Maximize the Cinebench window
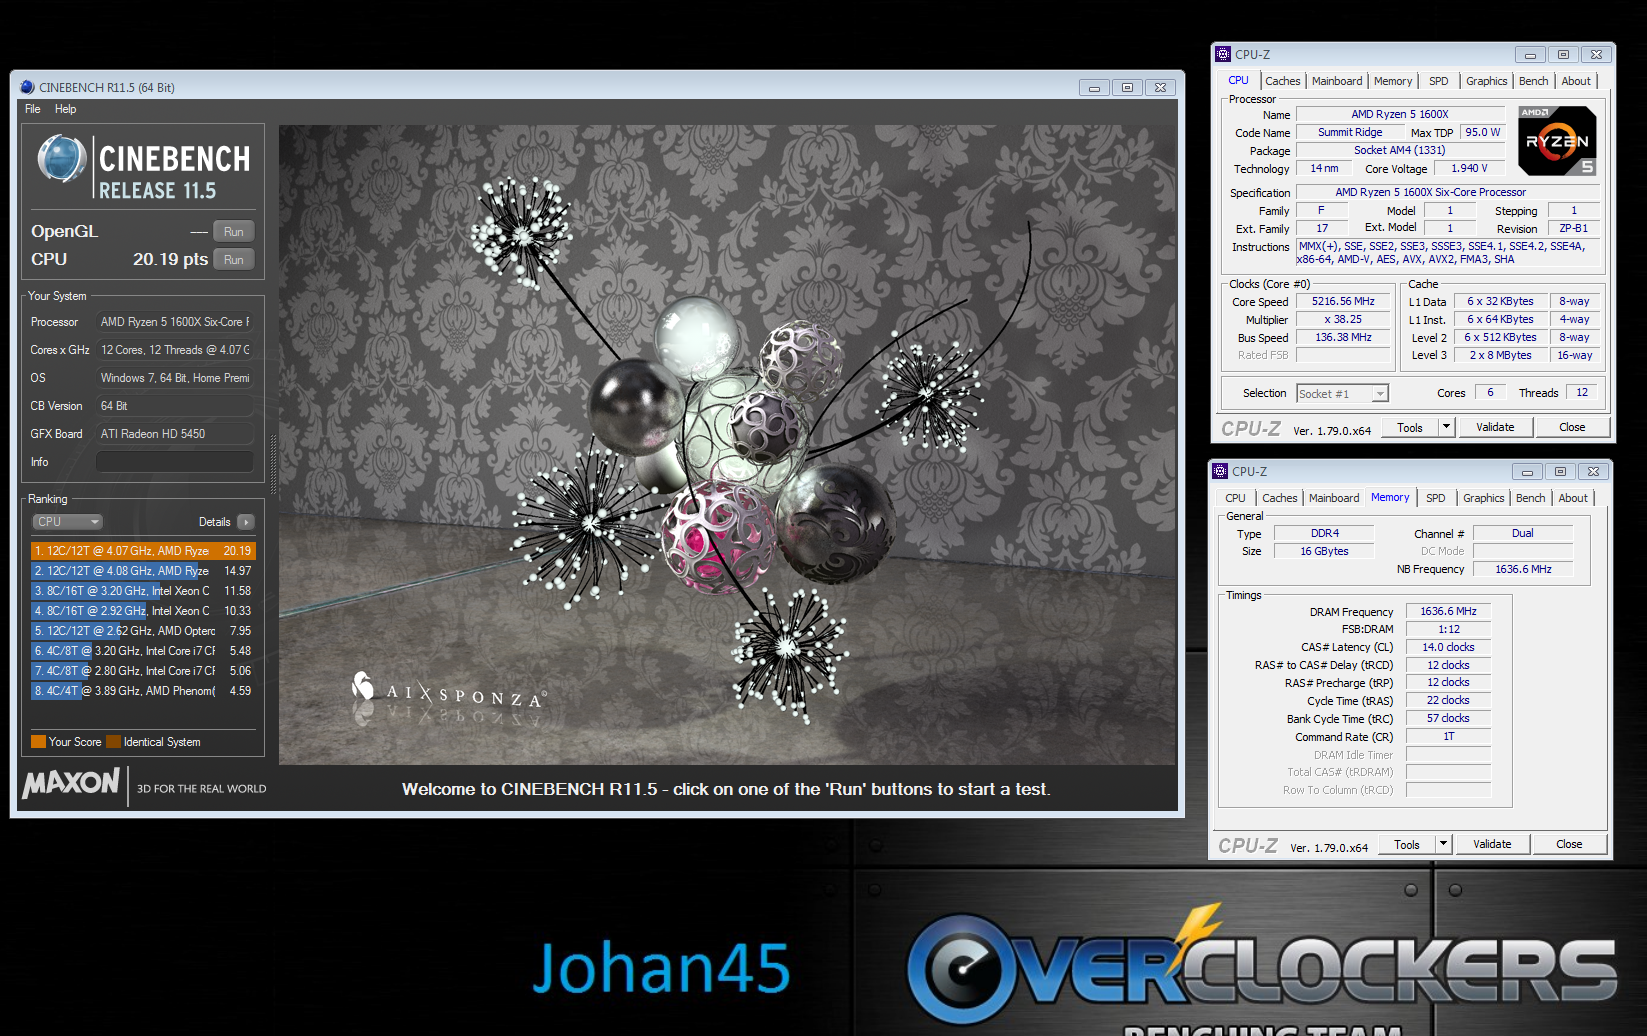1647x1036 pixels. pos(1127,88)
